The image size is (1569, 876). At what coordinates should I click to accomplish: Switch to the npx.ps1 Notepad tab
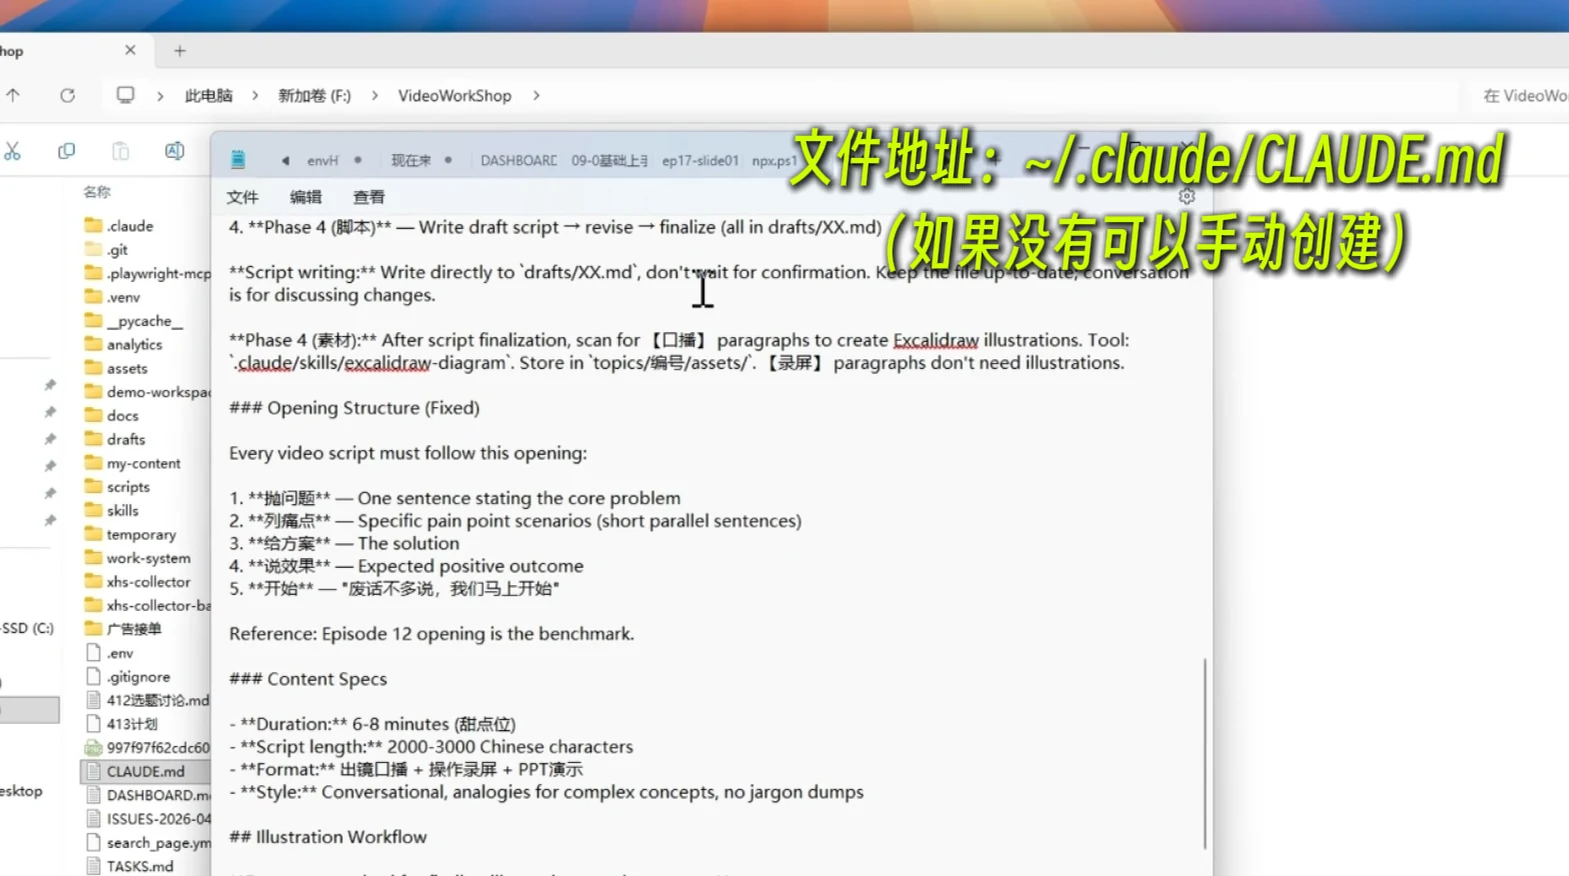773,160
